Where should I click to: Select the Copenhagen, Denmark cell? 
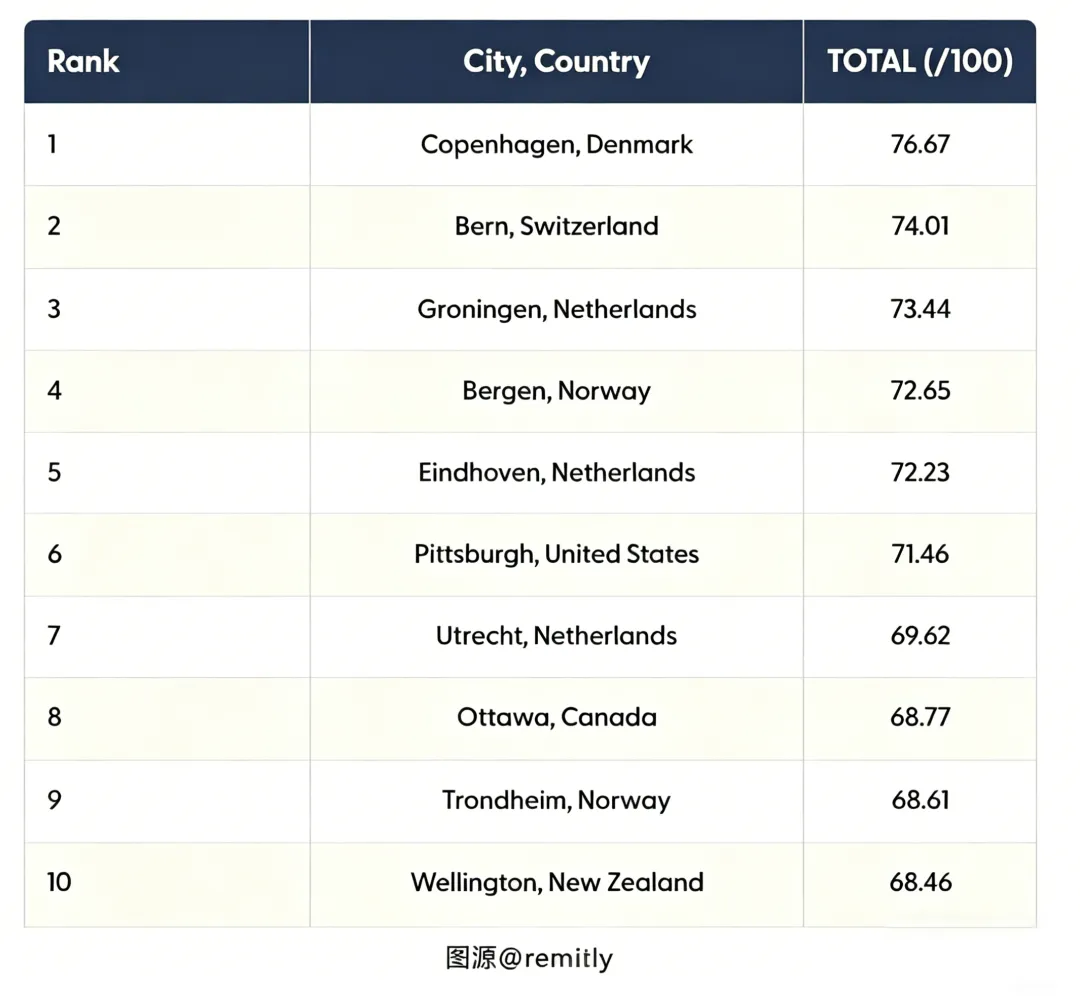pyautogui.click(x=556, y=145)
